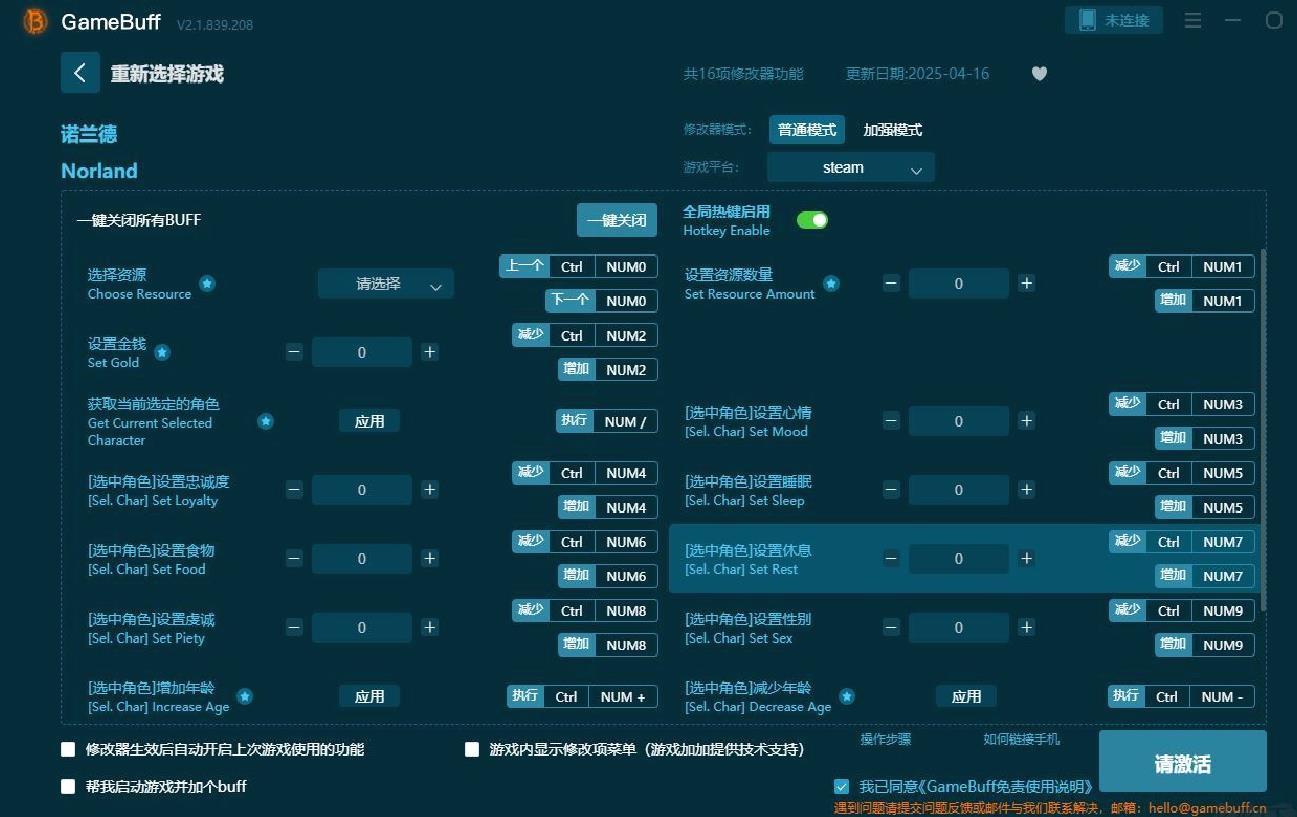The width and height of the screenshot is (1297, 817).
Task: Click 增加 NUM2 hotkey for Set Gold
Action: point(607,369)
